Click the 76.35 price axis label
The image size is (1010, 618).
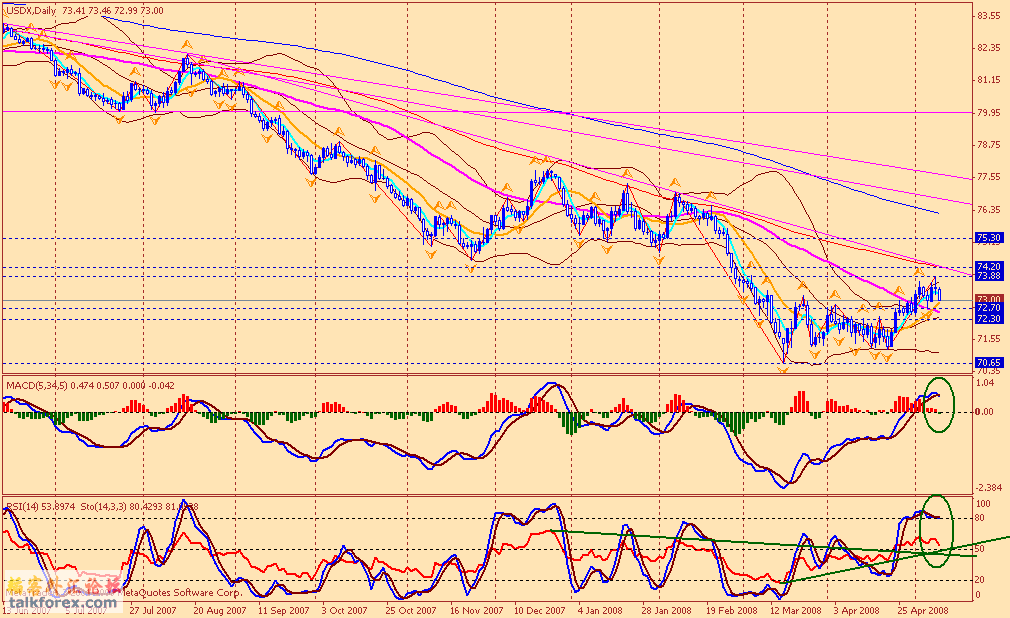click(x=989, y=209)
